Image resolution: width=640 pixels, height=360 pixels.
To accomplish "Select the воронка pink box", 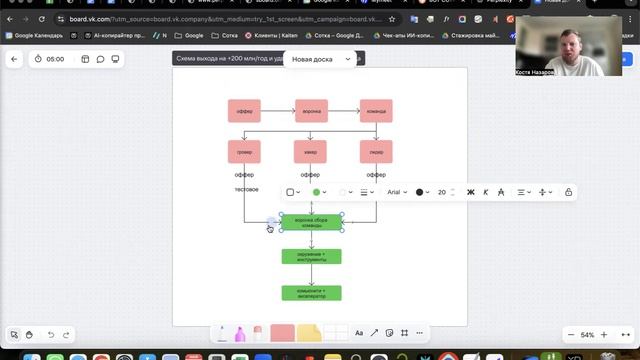I will [x=311, y=111].
